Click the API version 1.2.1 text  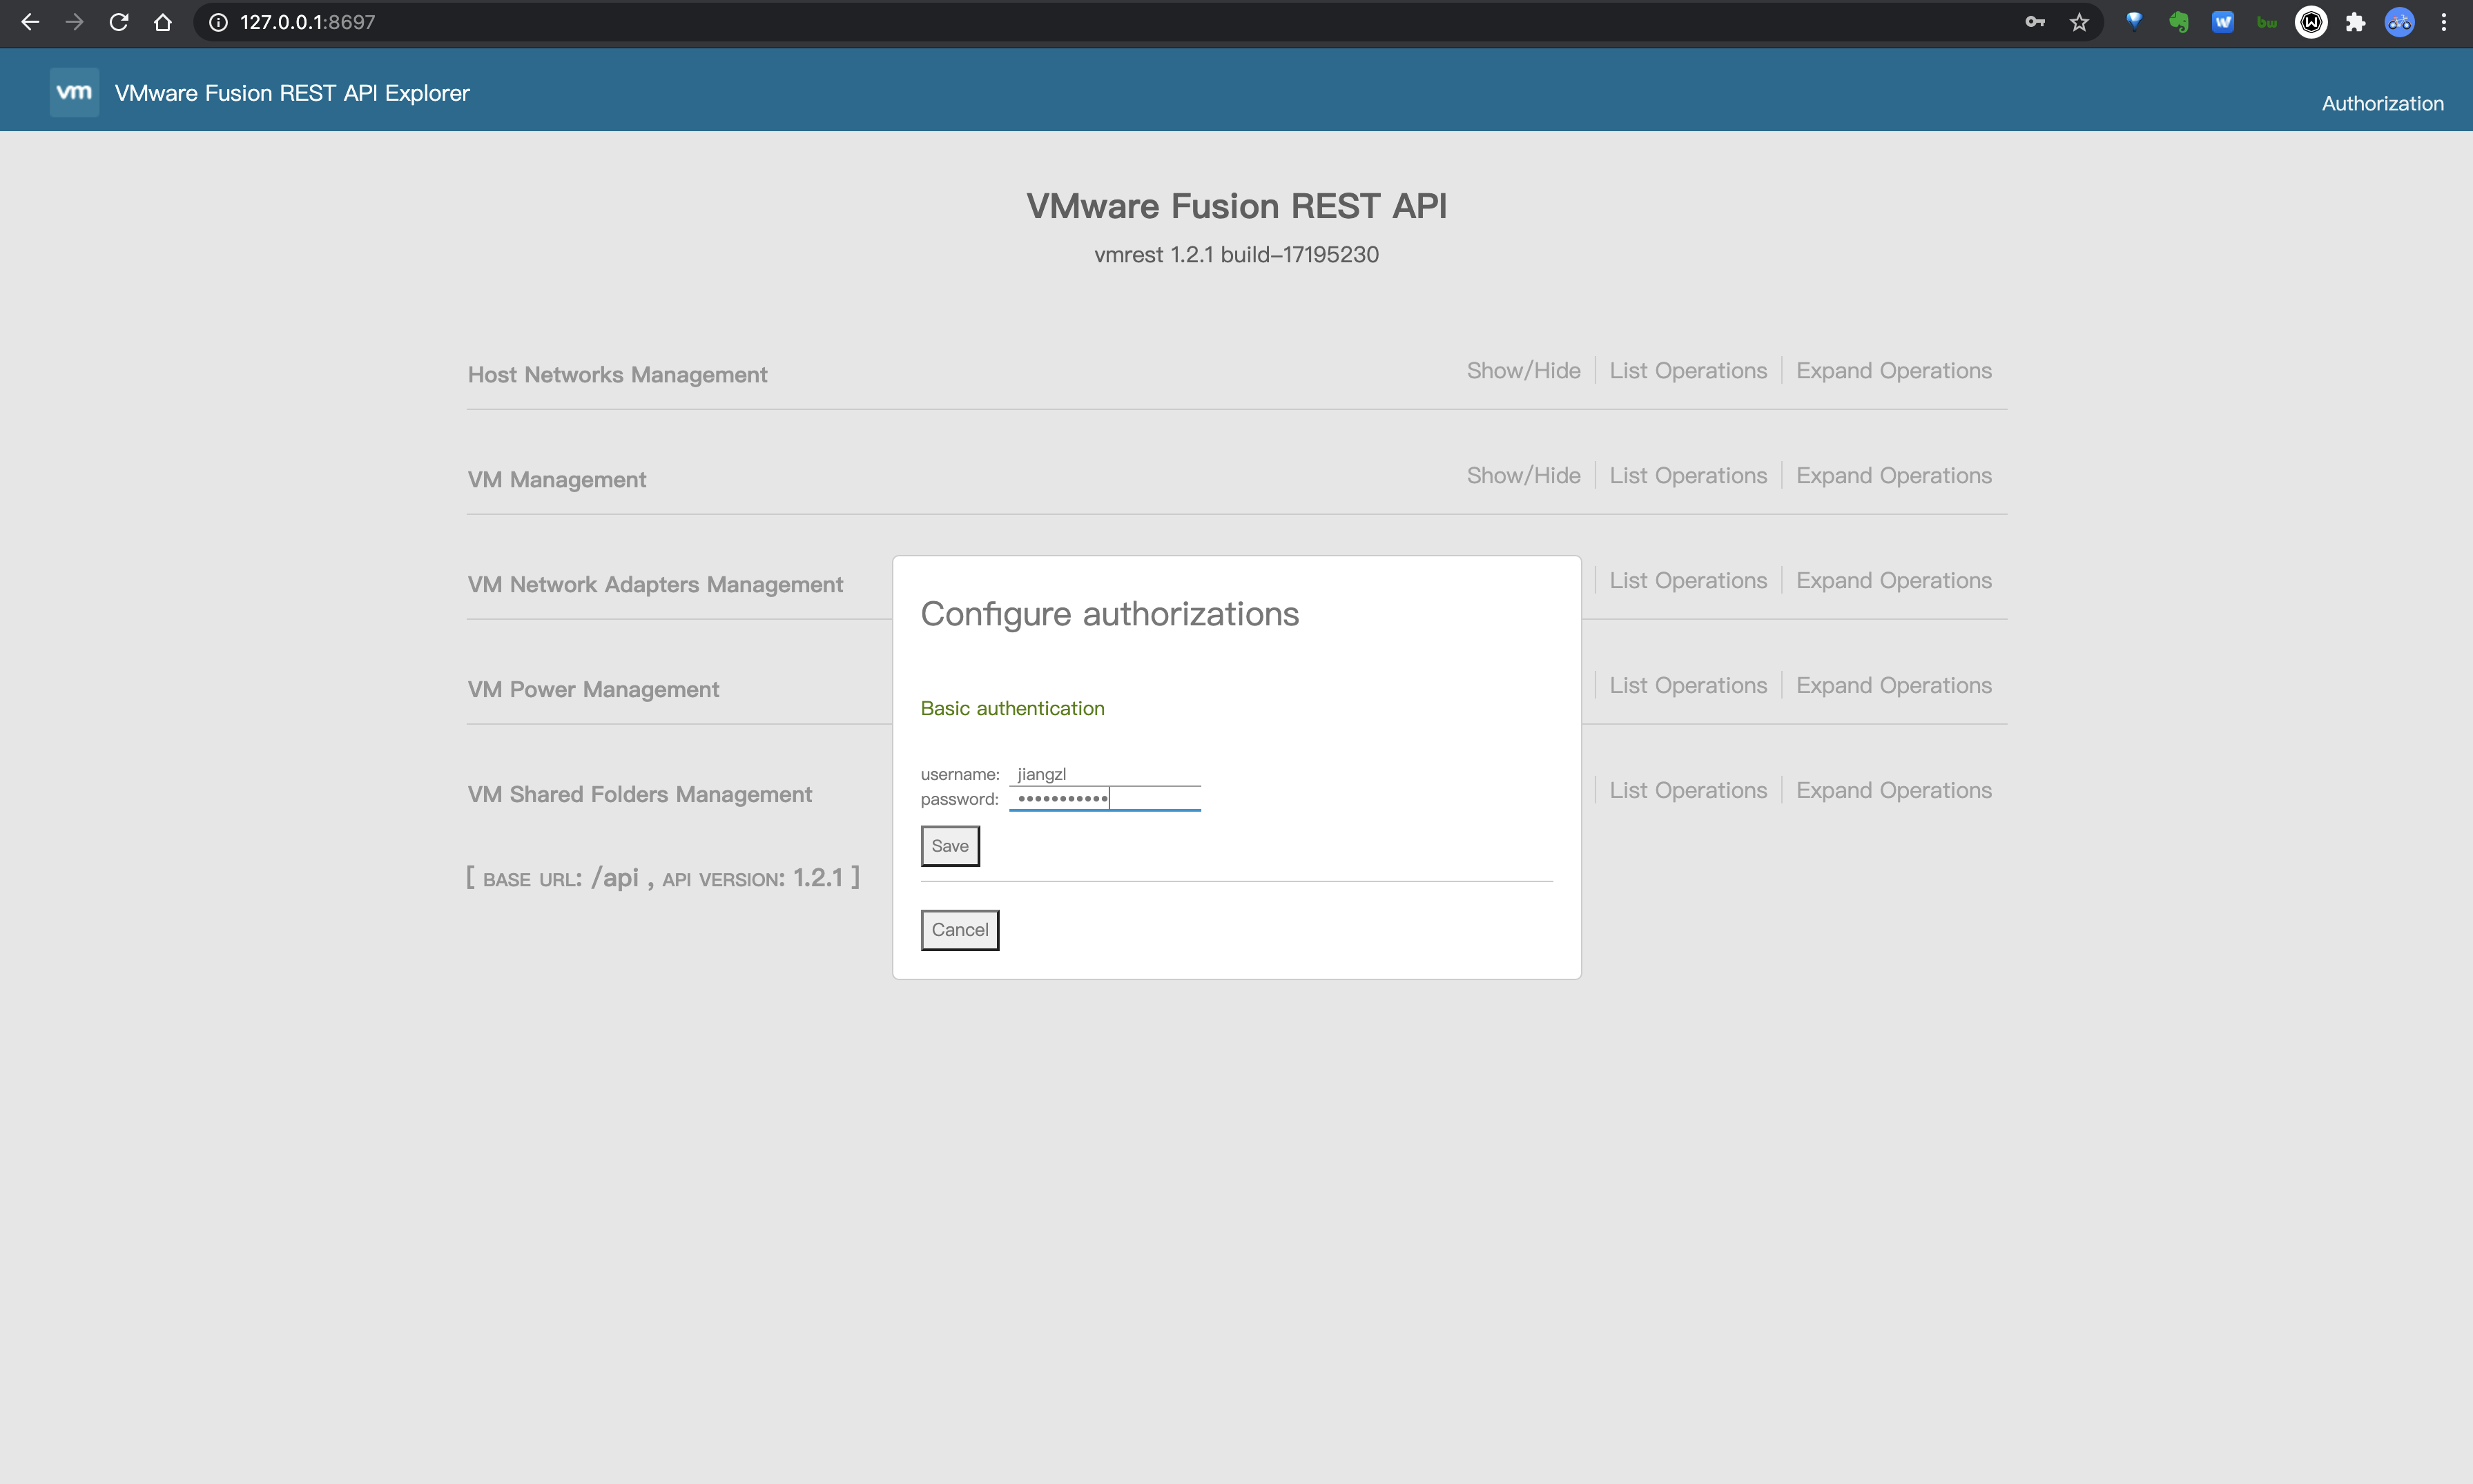pyautogui.click(x=818, y=878)
